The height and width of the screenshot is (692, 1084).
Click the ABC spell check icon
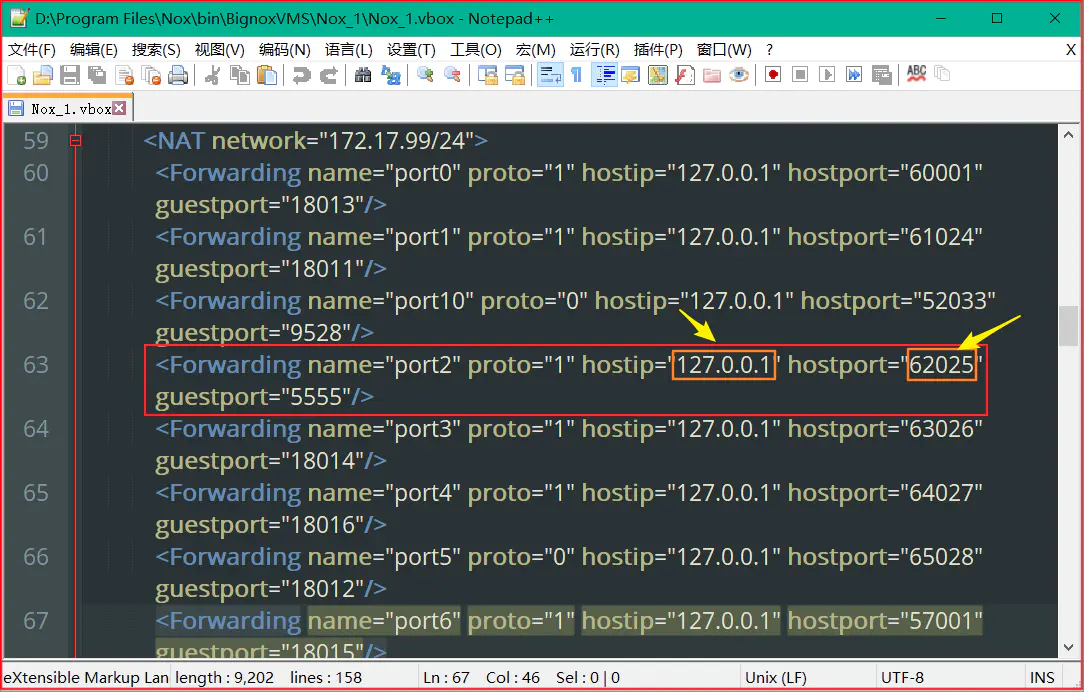[916, 74]
